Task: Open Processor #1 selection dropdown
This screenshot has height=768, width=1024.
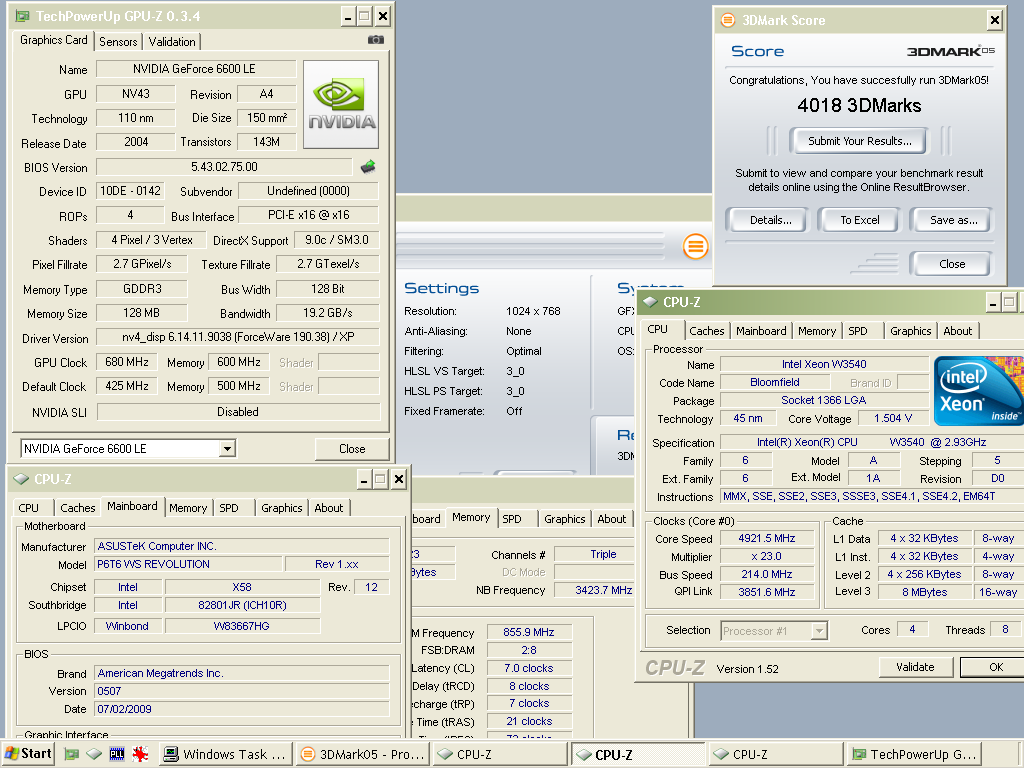Action: (819, 631)
